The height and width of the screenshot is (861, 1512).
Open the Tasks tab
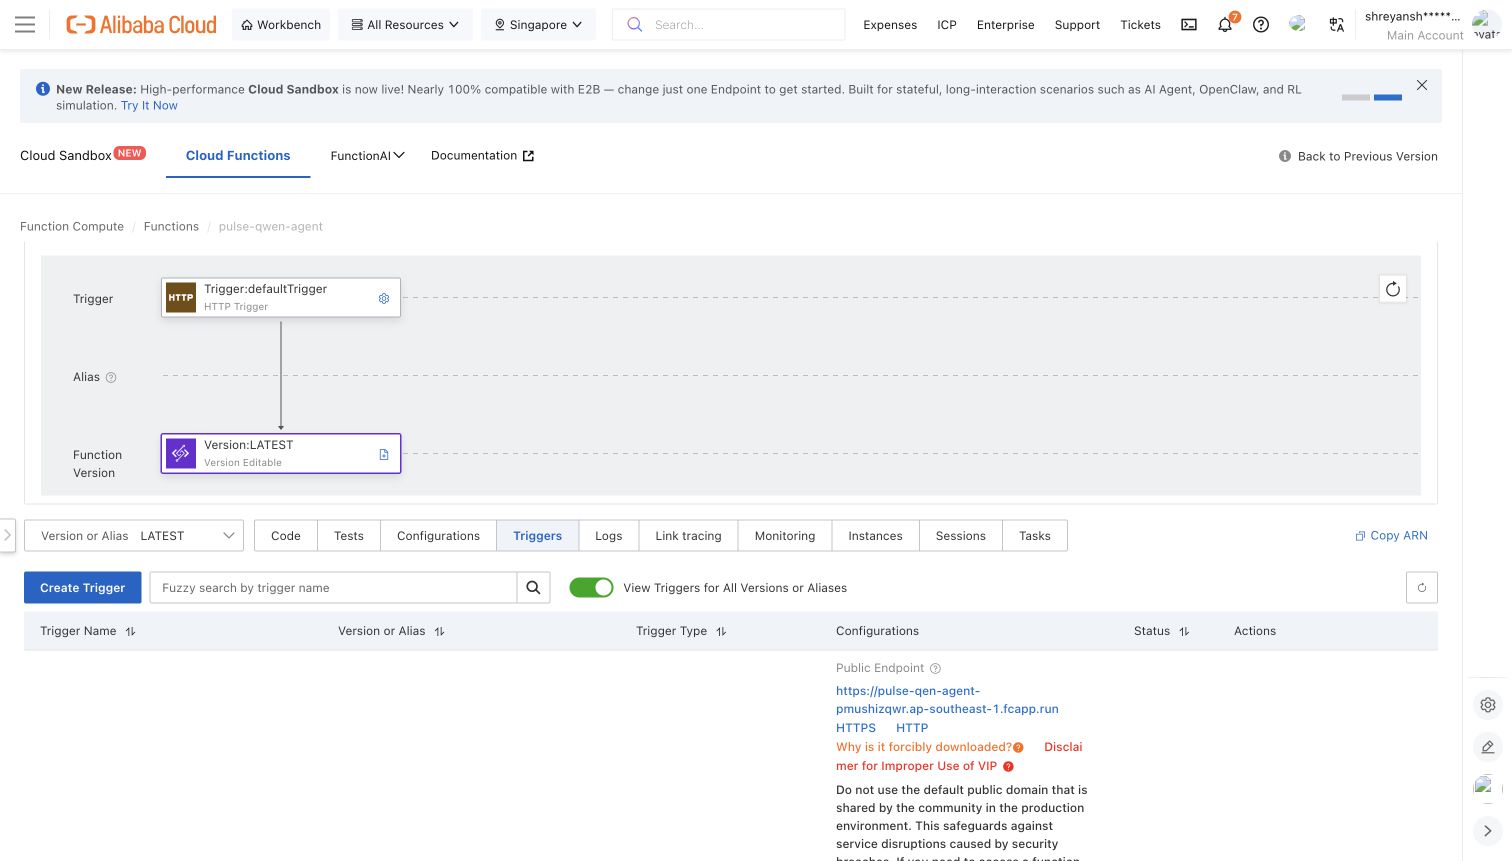point(1034,536)
